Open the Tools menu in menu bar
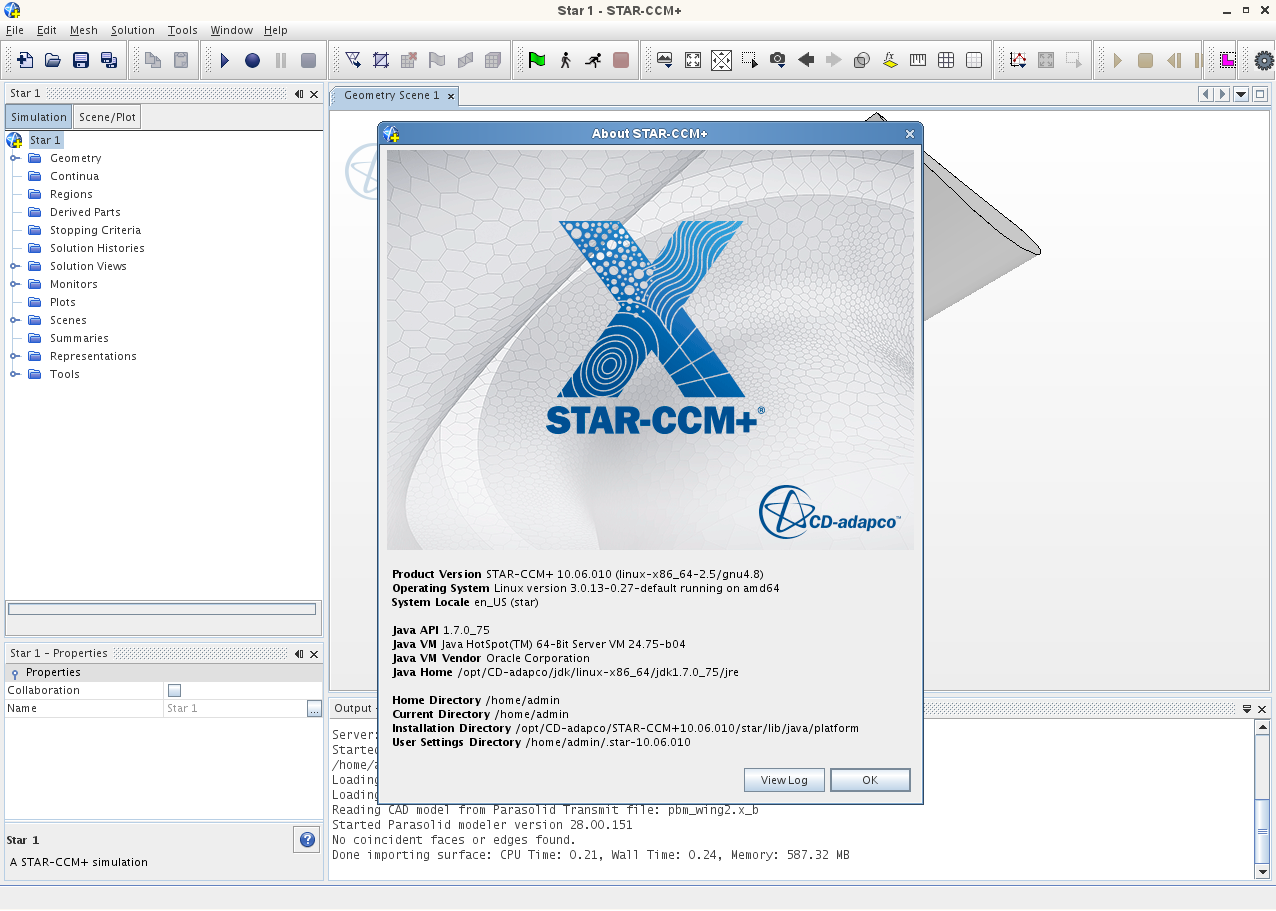The width and height of the screenshot is (1276, 911). coord(183,30)
